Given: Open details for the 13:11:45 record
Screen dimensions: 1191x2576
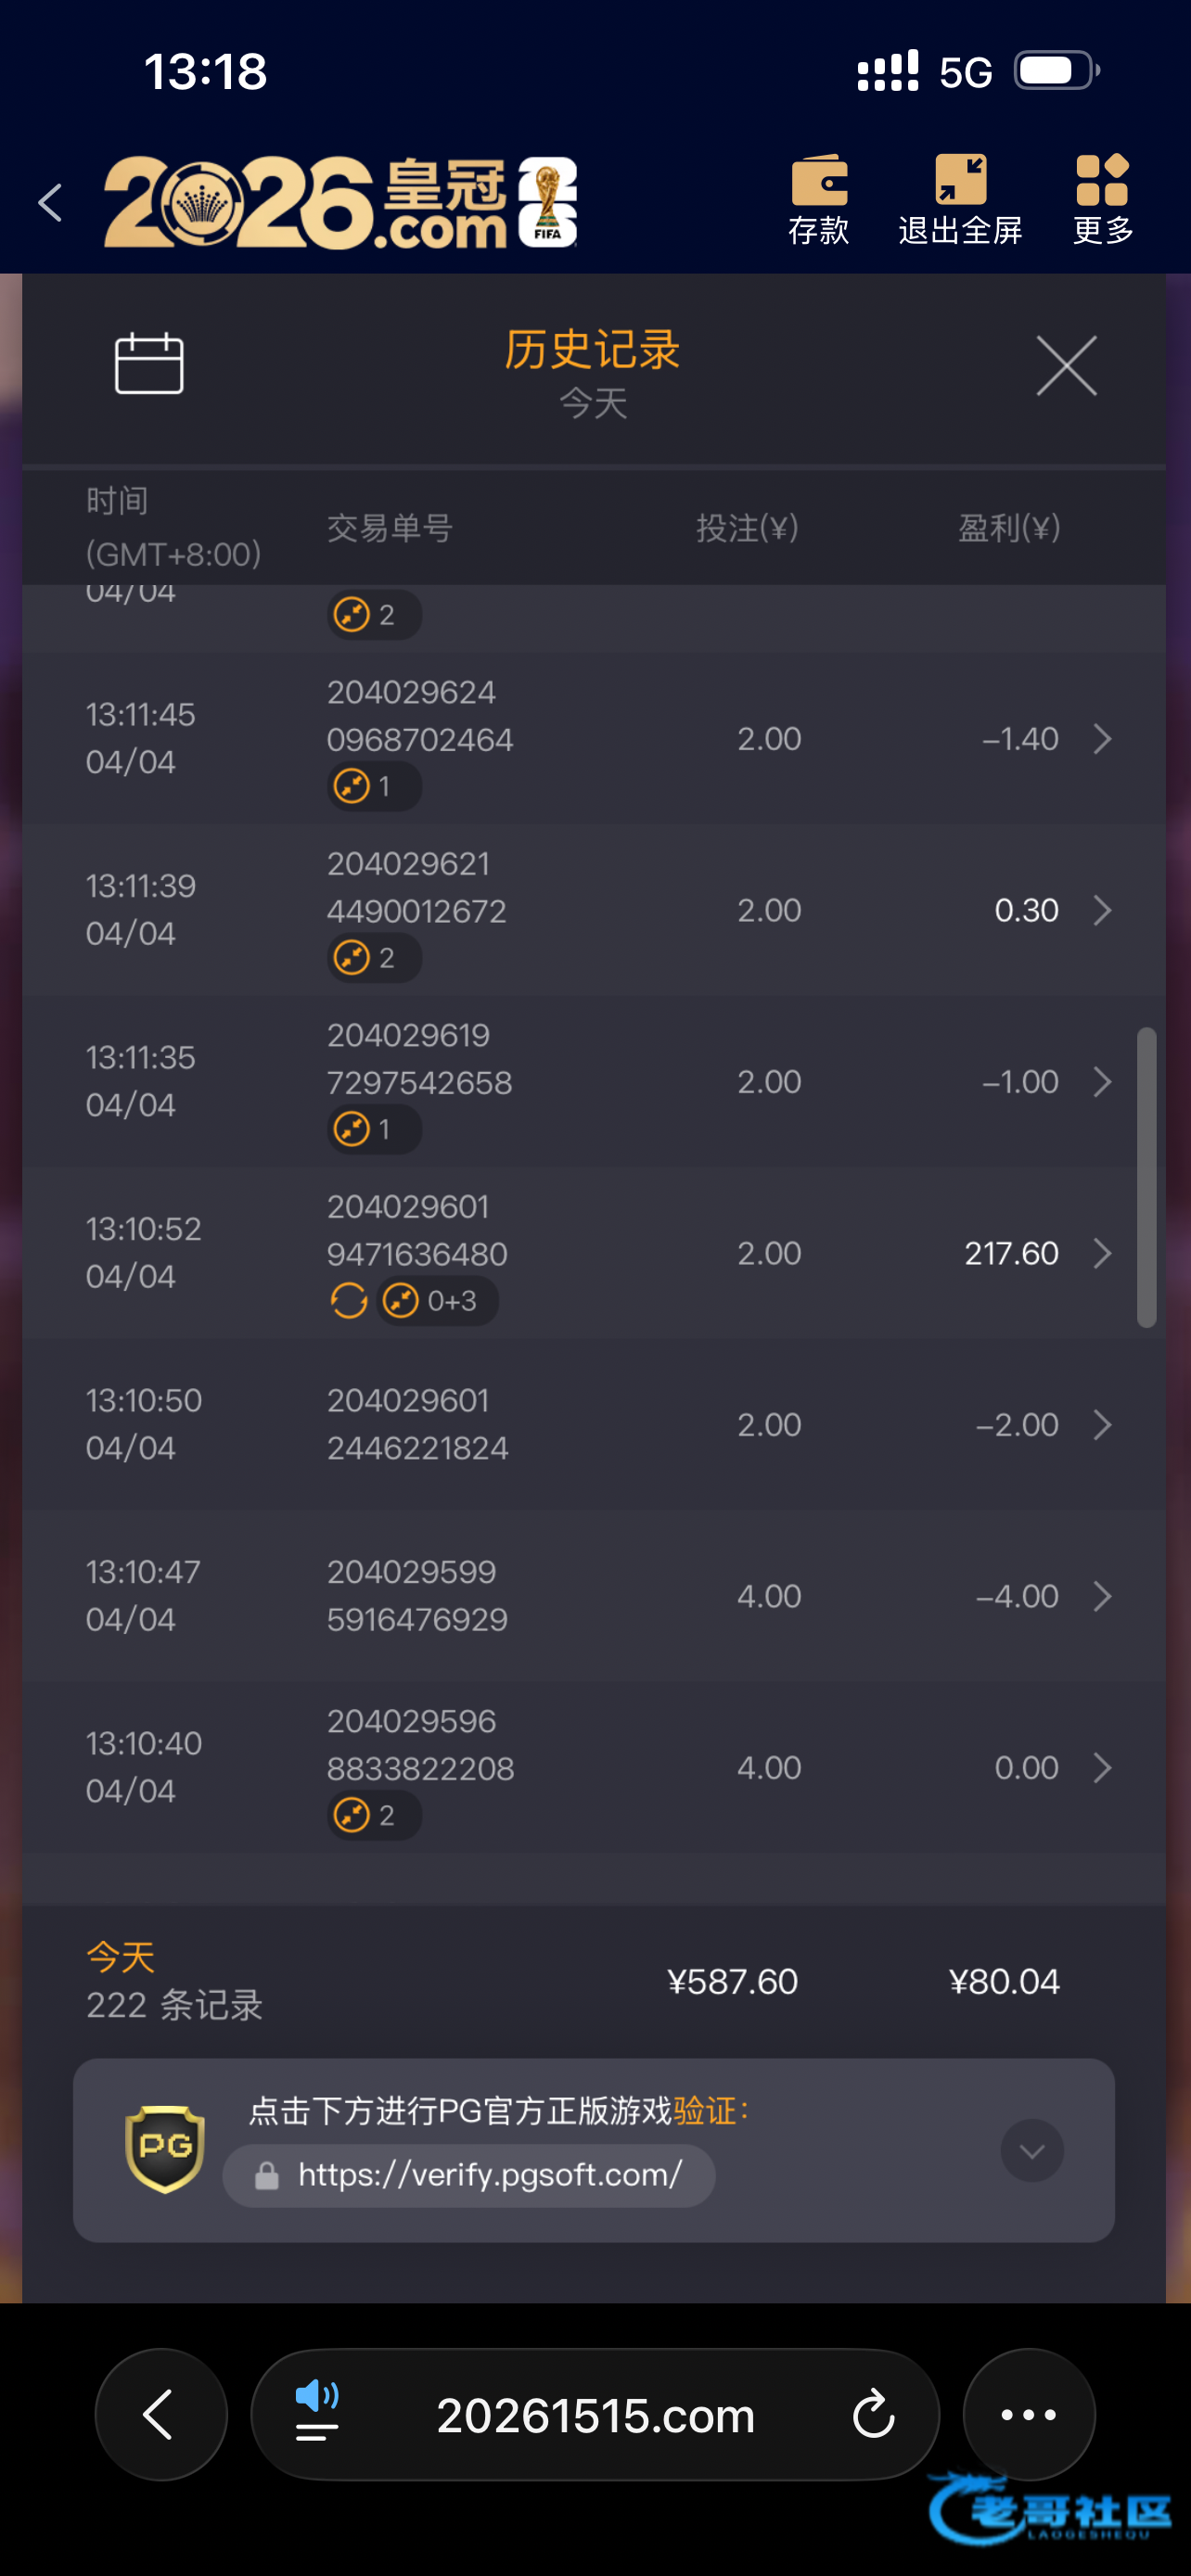Looking at the screenshot, I should (1102, 740).
